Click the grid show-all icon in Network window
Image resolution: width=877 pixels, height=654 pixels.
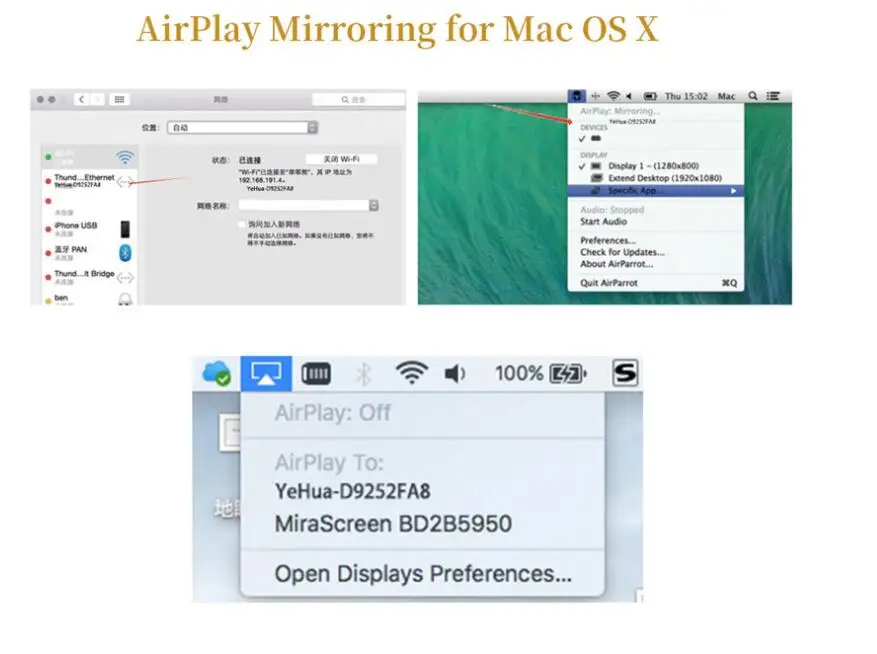[x=119, y=100]
